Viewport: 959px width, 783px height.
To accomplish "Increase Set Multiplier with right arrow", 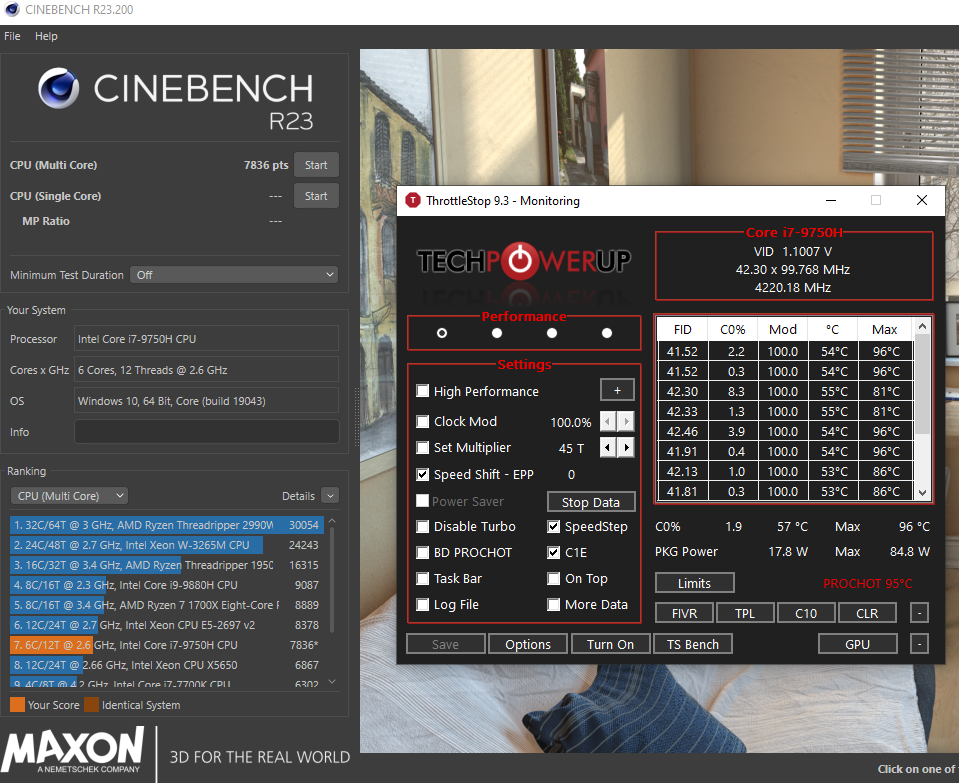I will click(x=626, y=447).
